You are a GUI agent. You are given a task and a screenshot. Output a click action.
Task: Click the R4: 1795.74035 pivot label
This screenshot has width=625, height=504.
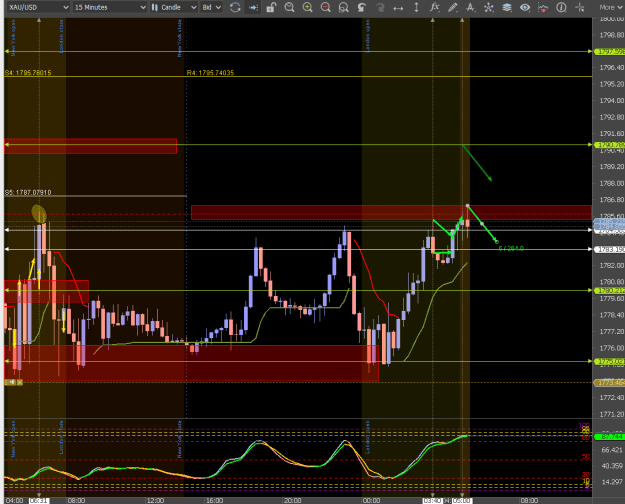tap(210, 73)
